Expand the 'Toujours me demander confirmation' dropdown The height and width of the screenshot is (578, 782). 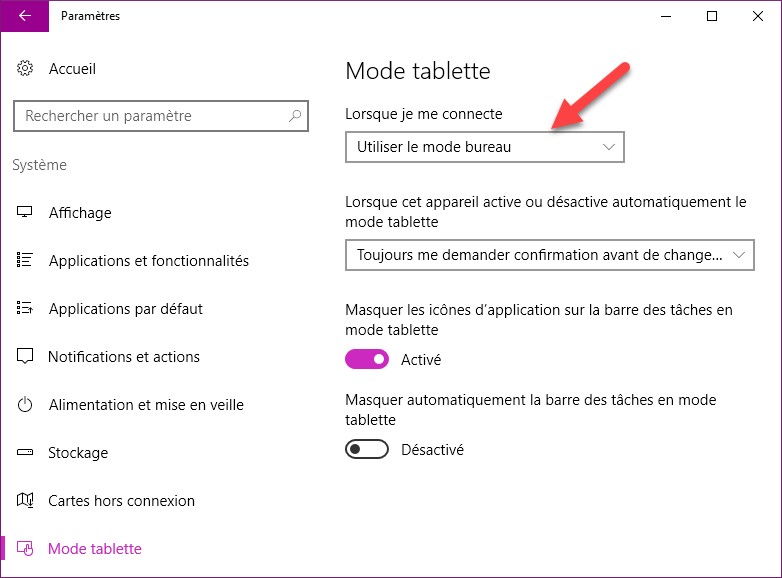point(548,255)
